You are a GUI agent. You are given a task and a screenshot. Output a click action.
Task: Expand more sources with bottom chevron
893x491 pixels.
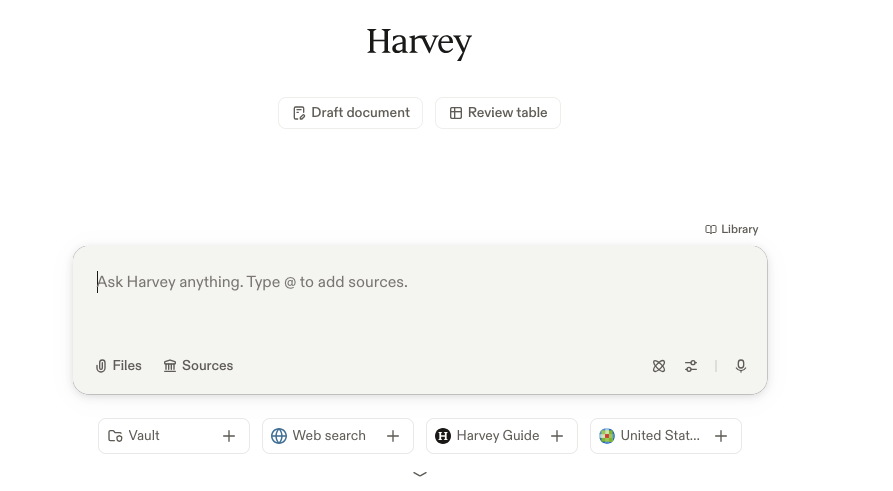click(x=420, y=474)
